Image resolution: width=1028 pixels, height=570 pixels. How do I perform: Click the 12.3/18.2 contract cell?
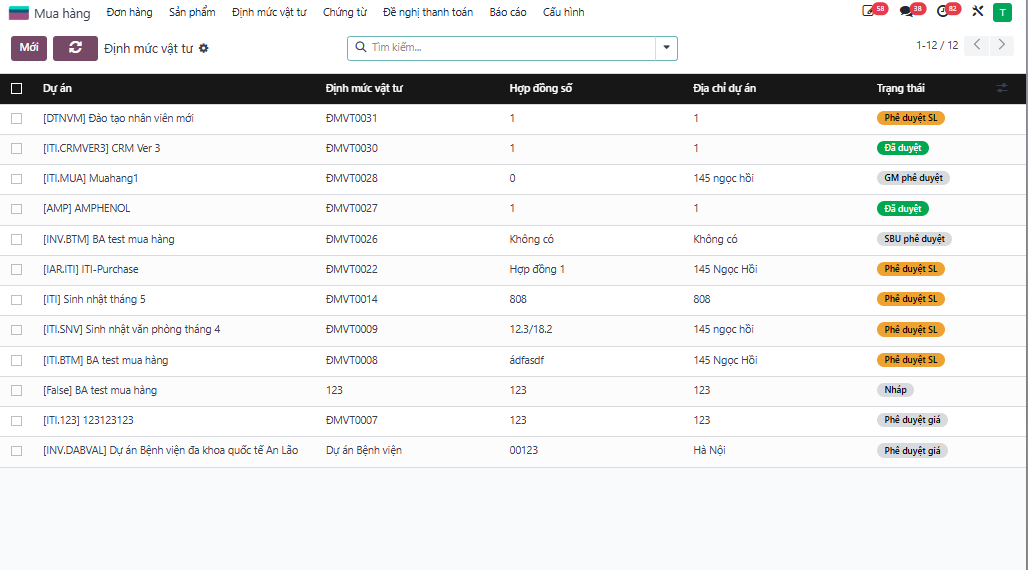(531, 329)
